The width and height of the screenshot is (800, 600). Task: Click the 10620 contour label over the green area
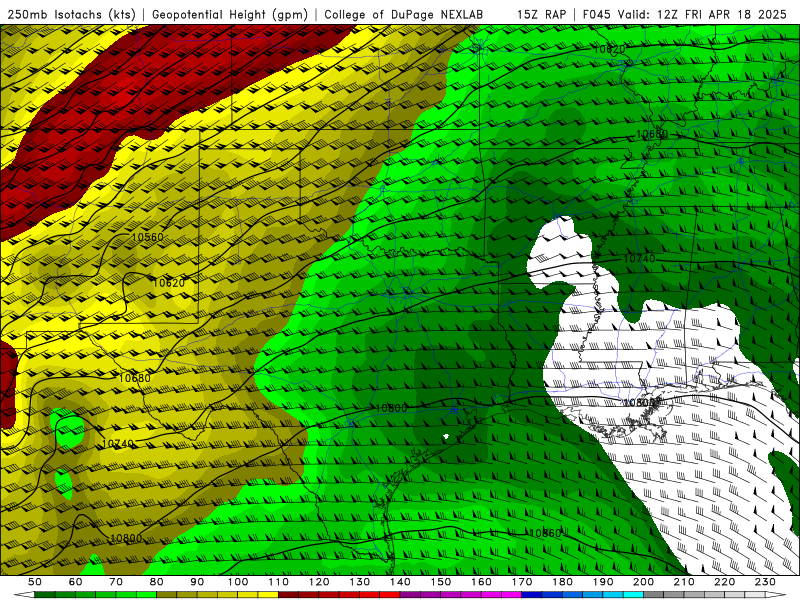tap(609, 49)
